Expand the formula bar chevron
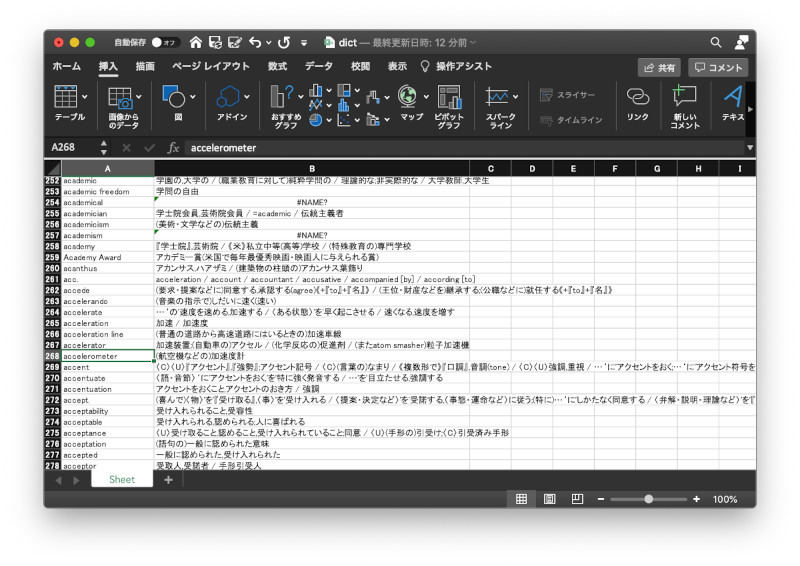800x566 pixels. (x=749, y=147)
